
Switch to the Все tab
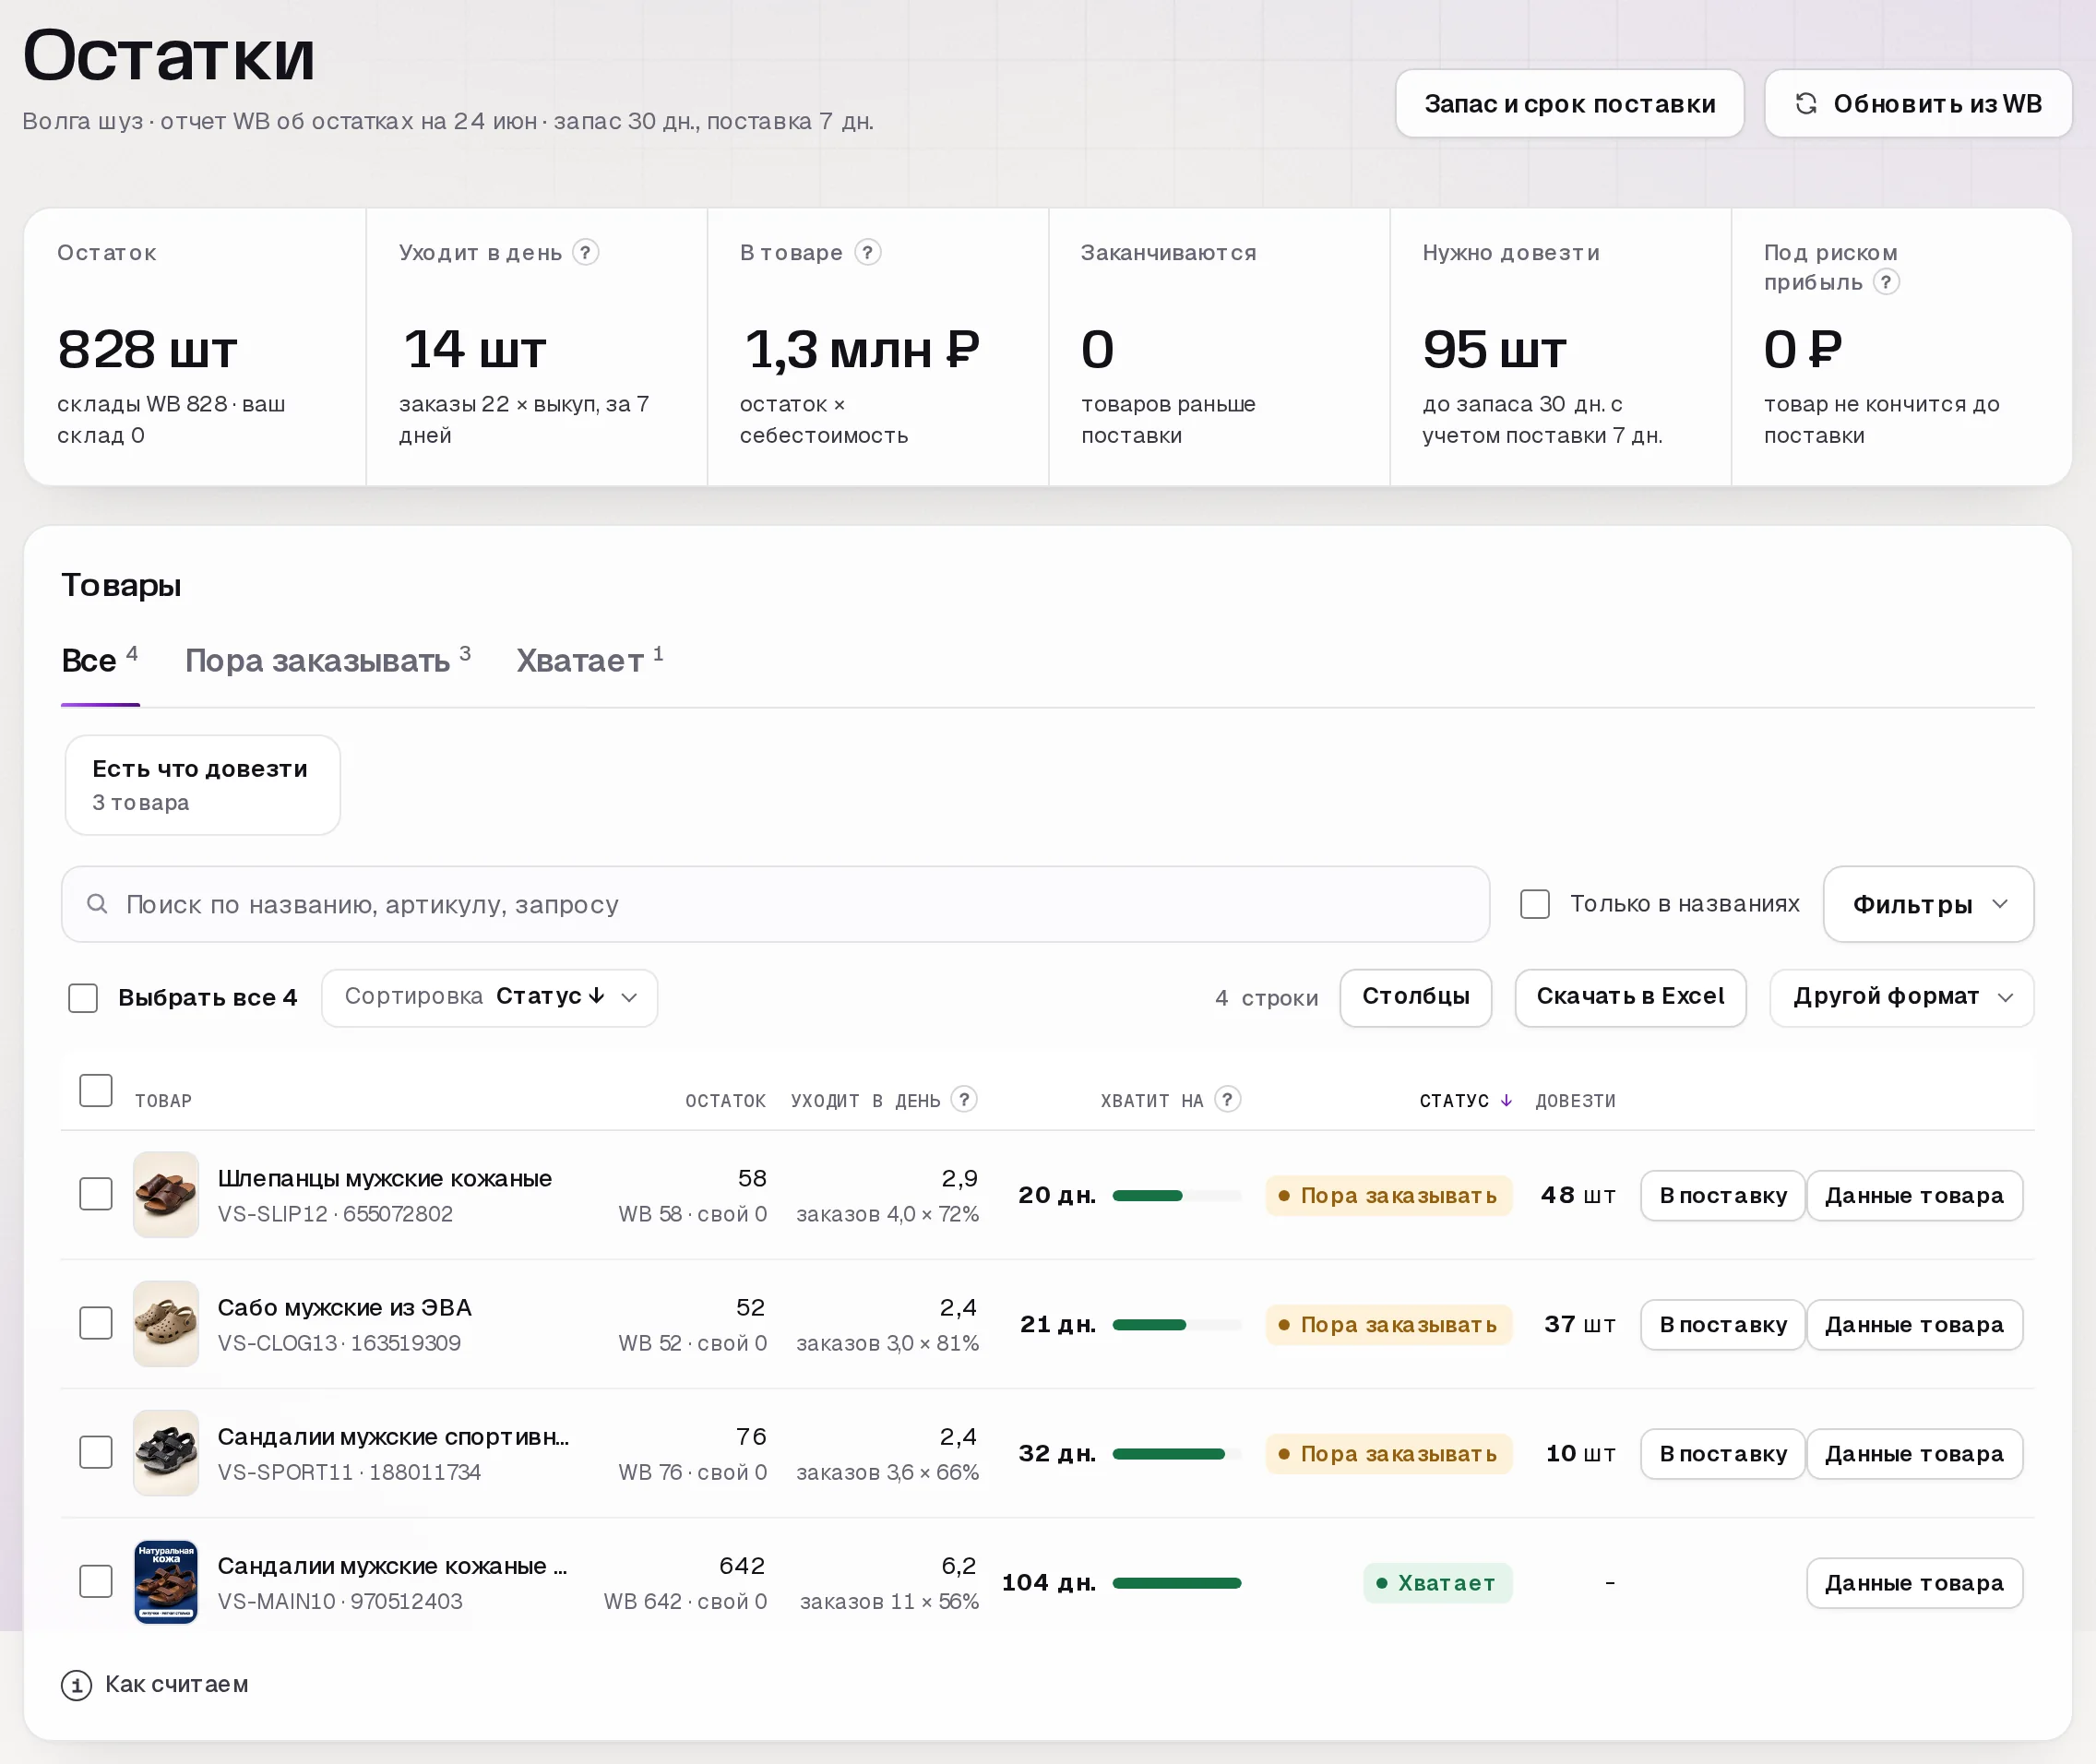pos(100,661)
